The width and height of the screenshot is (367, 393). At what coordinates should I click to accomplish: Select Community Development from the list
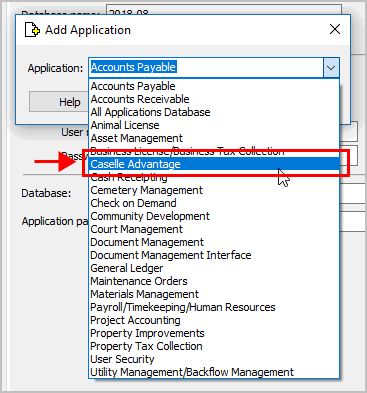tap(214, 216)
